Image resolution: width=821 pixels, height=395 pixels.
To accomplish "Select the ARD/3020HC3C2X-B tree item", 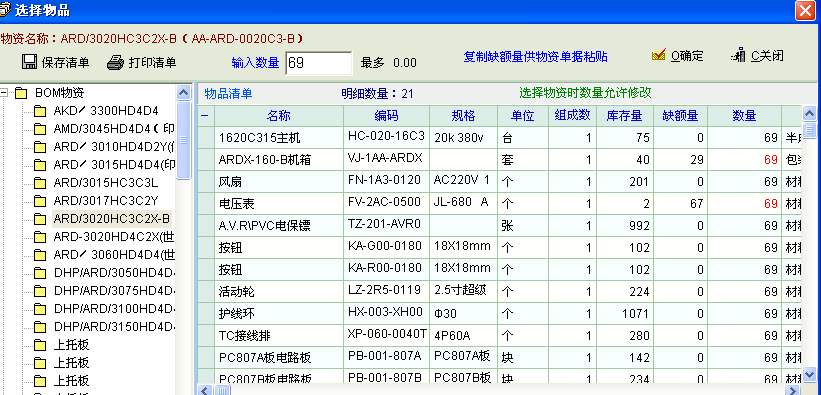I will (x=112, y=218).
